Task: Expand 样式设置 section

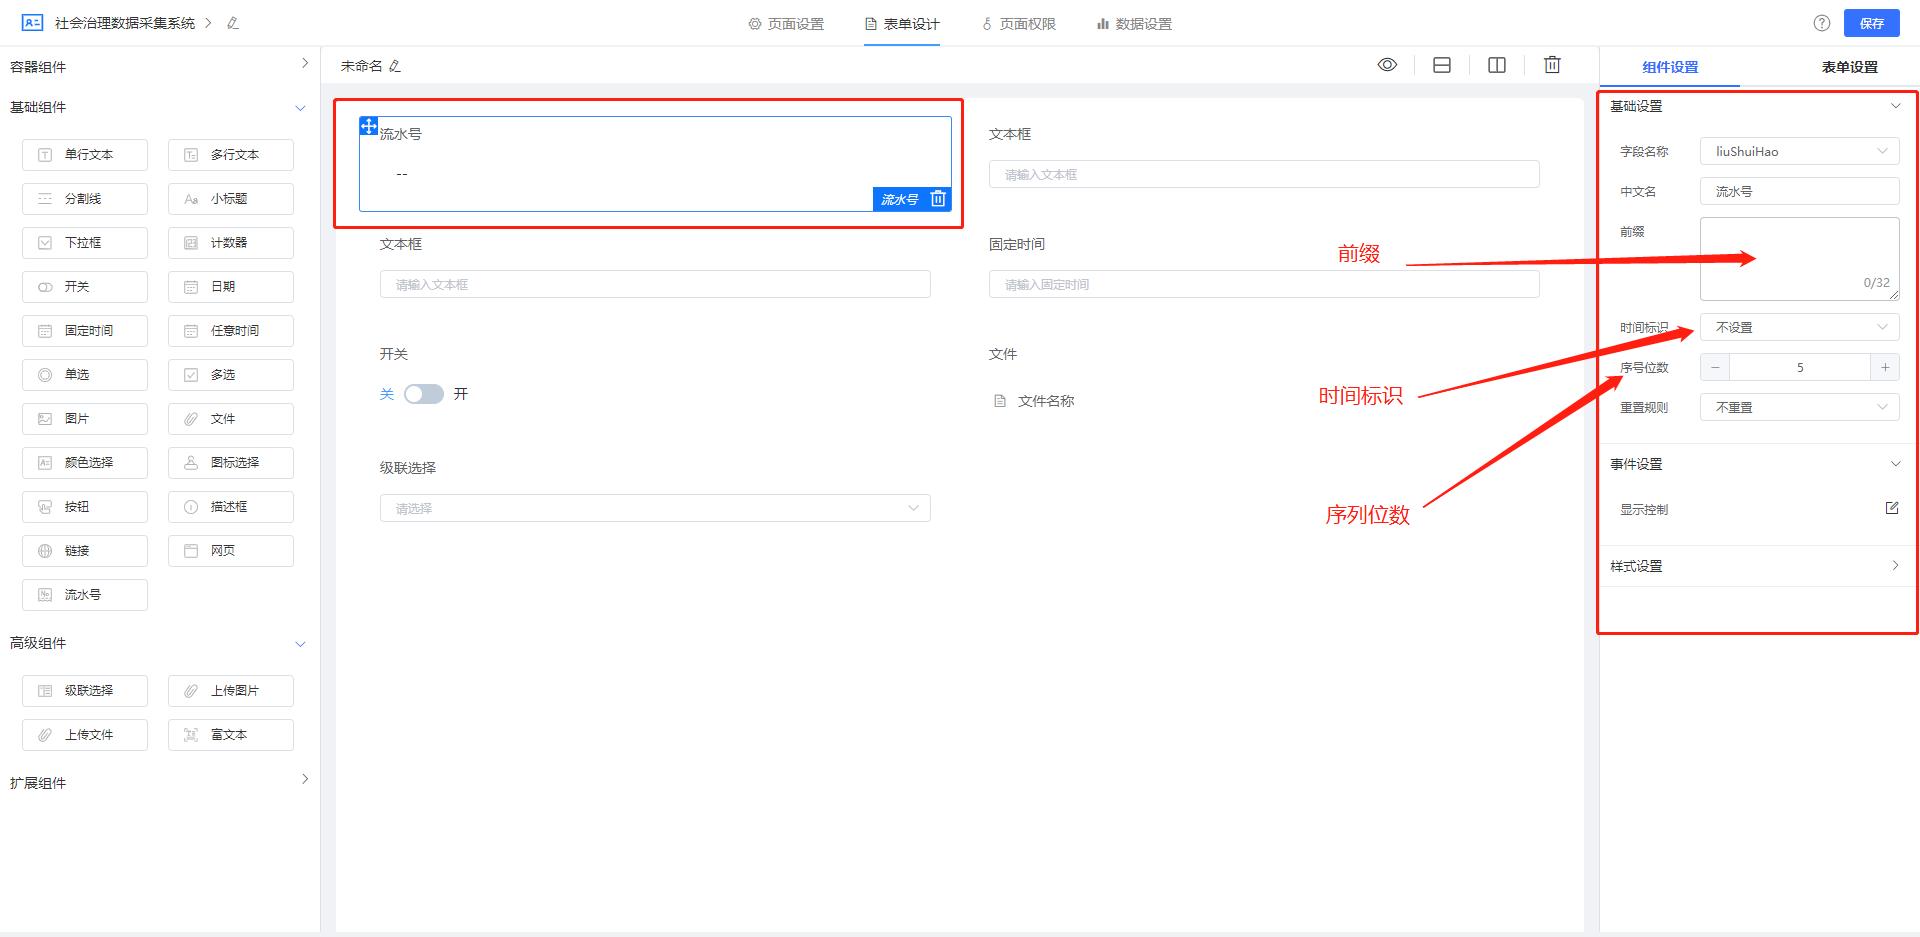Action: [x=1895, y=566]
